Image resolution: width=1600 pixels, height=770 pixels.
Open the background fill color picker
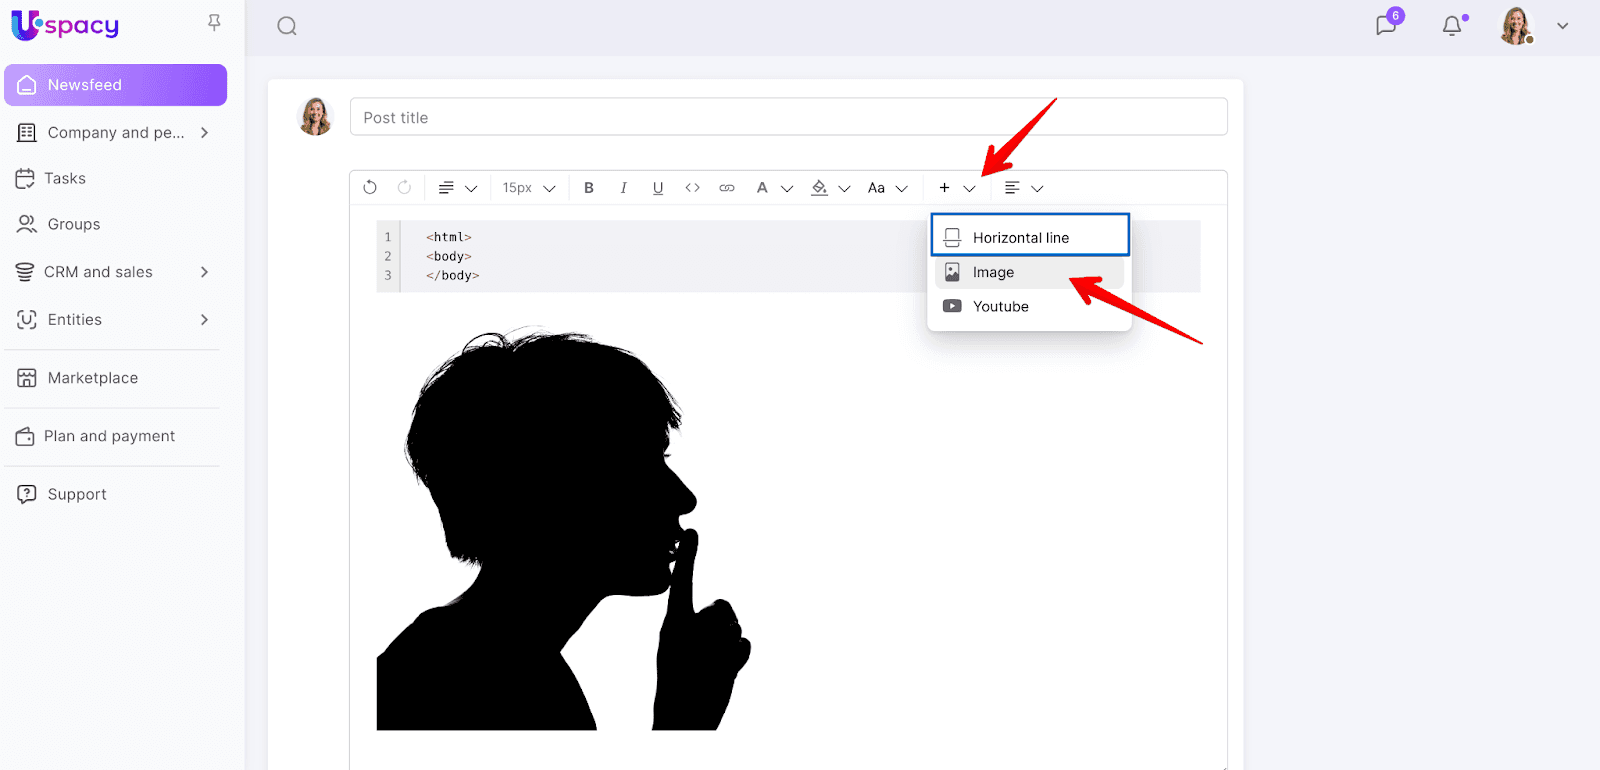coord(830,188)
